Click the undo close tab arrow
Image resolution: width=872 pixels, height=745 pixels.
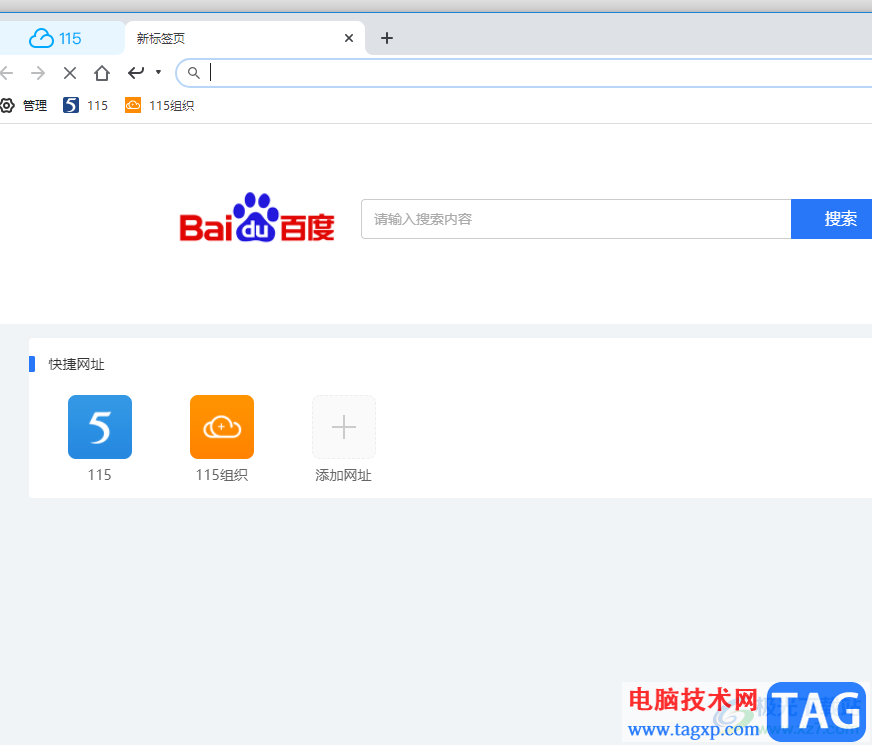pyautogui.click(x=136, y=72)
